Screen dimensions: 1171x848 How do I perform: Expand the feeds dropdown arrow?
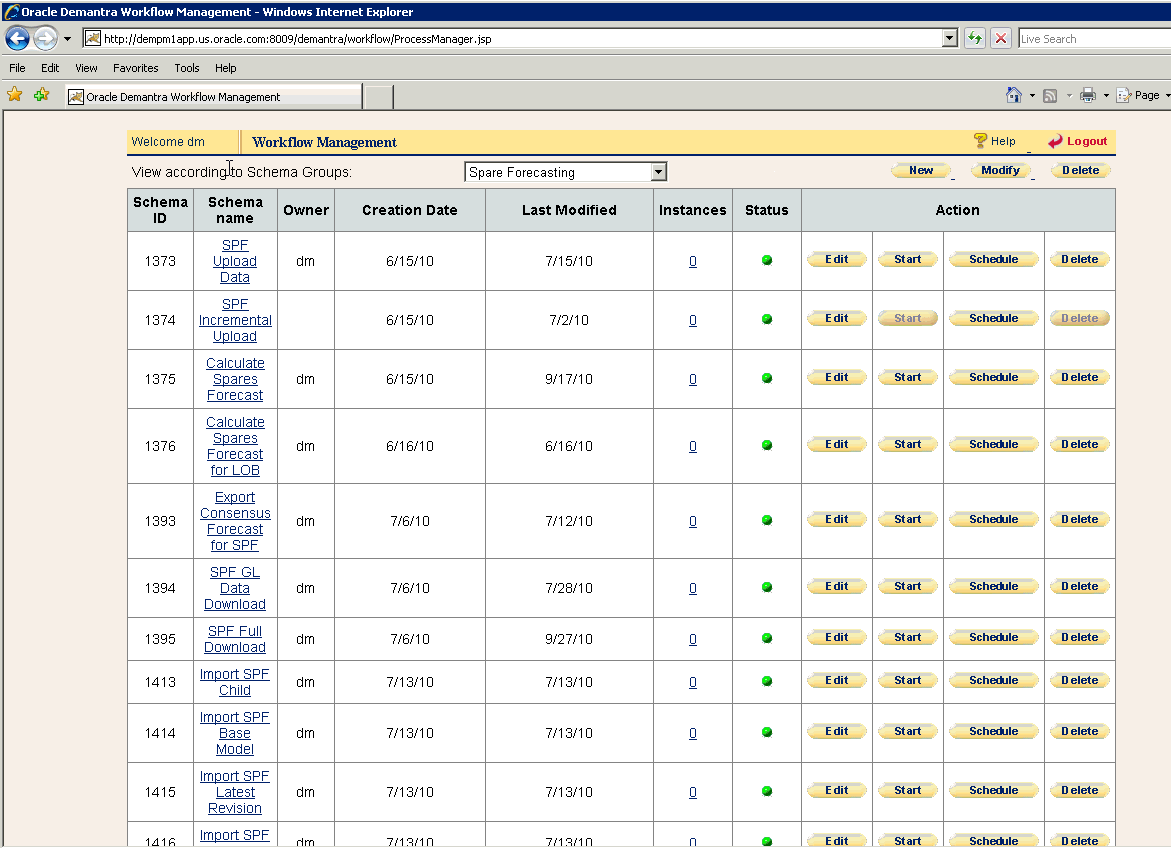(1069, 96)
